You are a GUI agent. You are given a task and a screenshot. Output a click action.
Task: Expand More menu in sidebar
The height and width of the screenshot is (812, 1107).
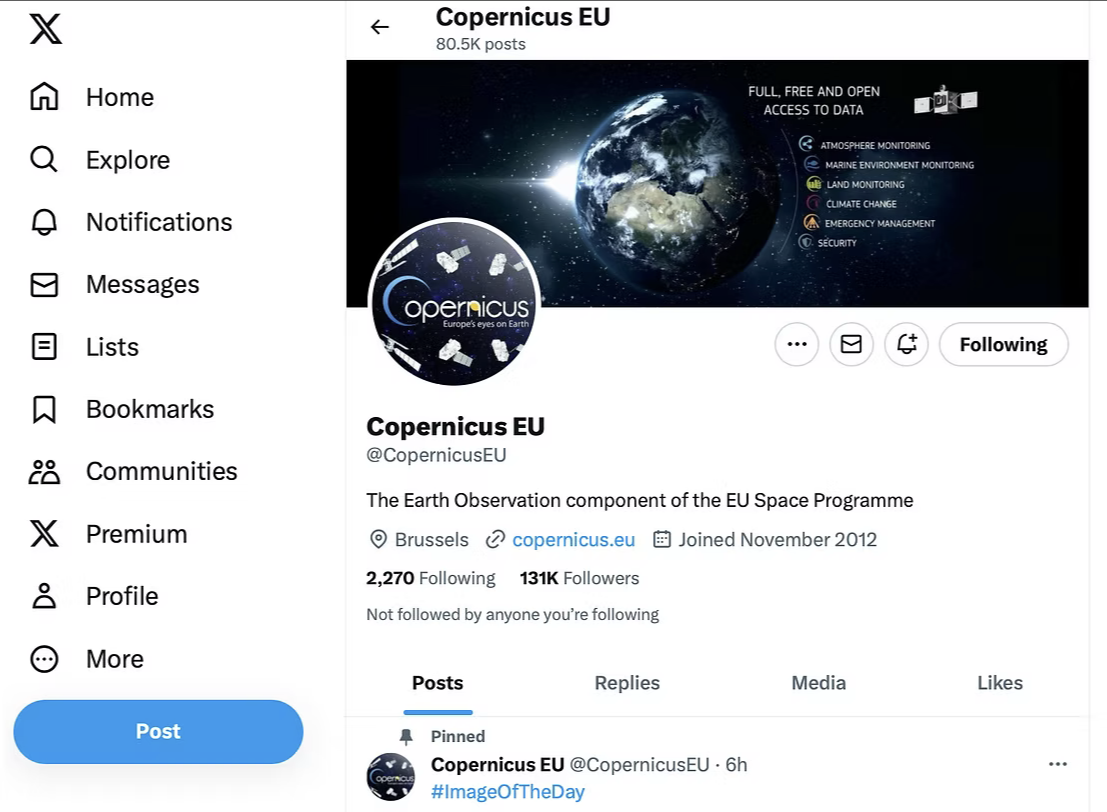tap(44, 659)
